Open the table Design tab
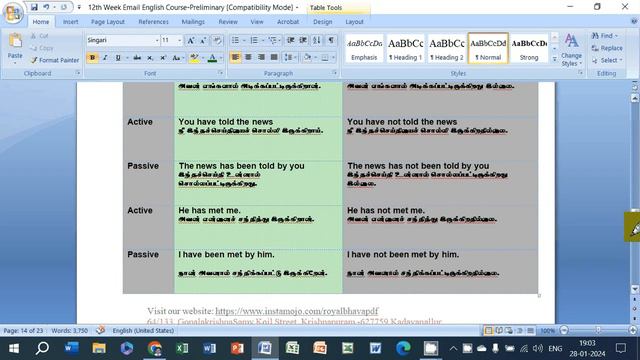Image resolution: width=640 pixels, height=360 pixels. click(x=322, y=22)
